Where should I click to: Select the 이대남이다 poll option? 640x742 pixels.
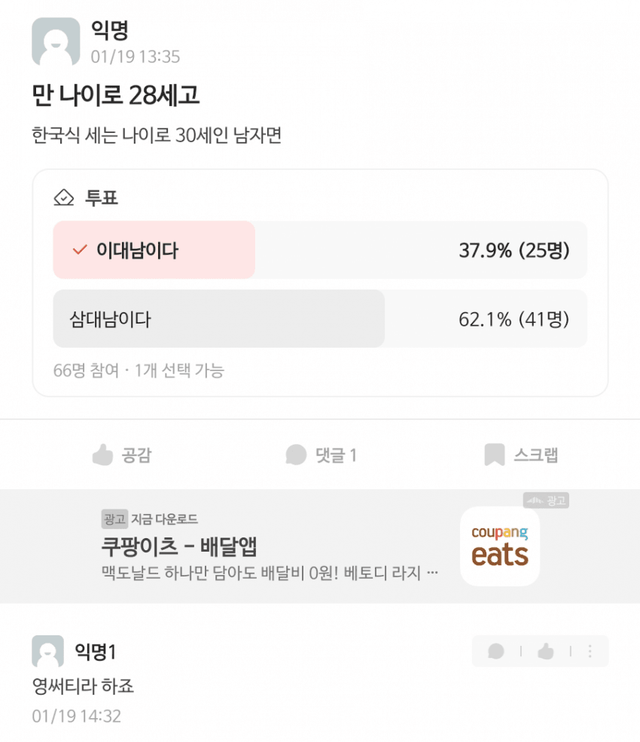pos(137,250)
